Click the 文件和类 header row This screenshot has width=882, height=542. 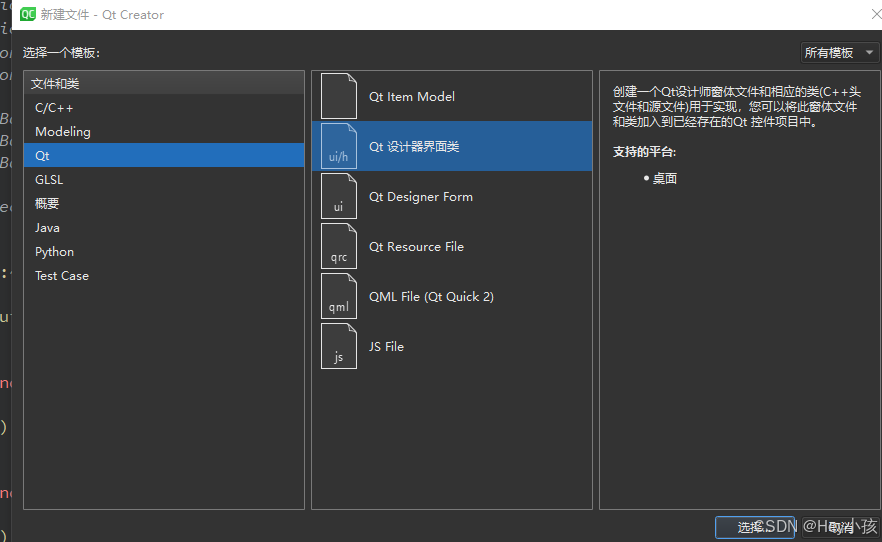coord(164,83)
